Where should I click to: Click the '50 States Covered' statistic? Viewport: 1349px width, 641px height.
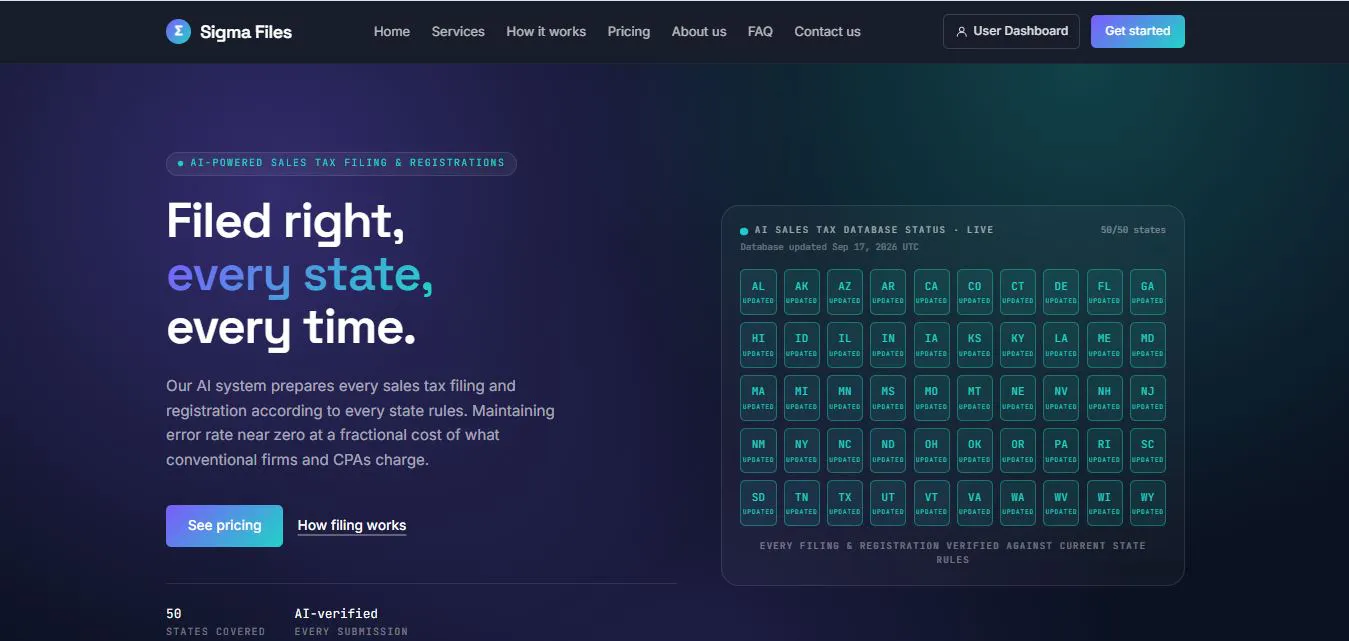(x=216, y=622)
